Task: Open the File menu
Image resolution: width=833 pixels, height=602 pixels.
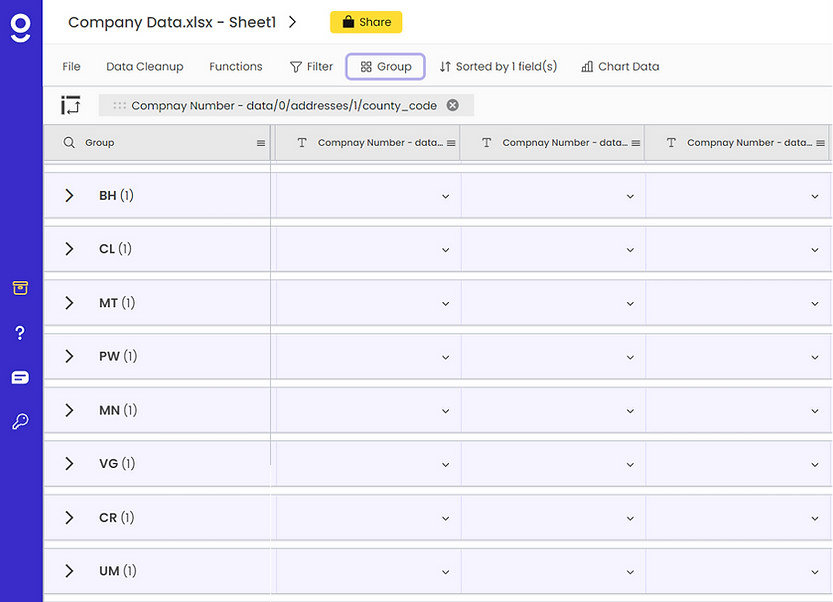Action: coord(71,66)
